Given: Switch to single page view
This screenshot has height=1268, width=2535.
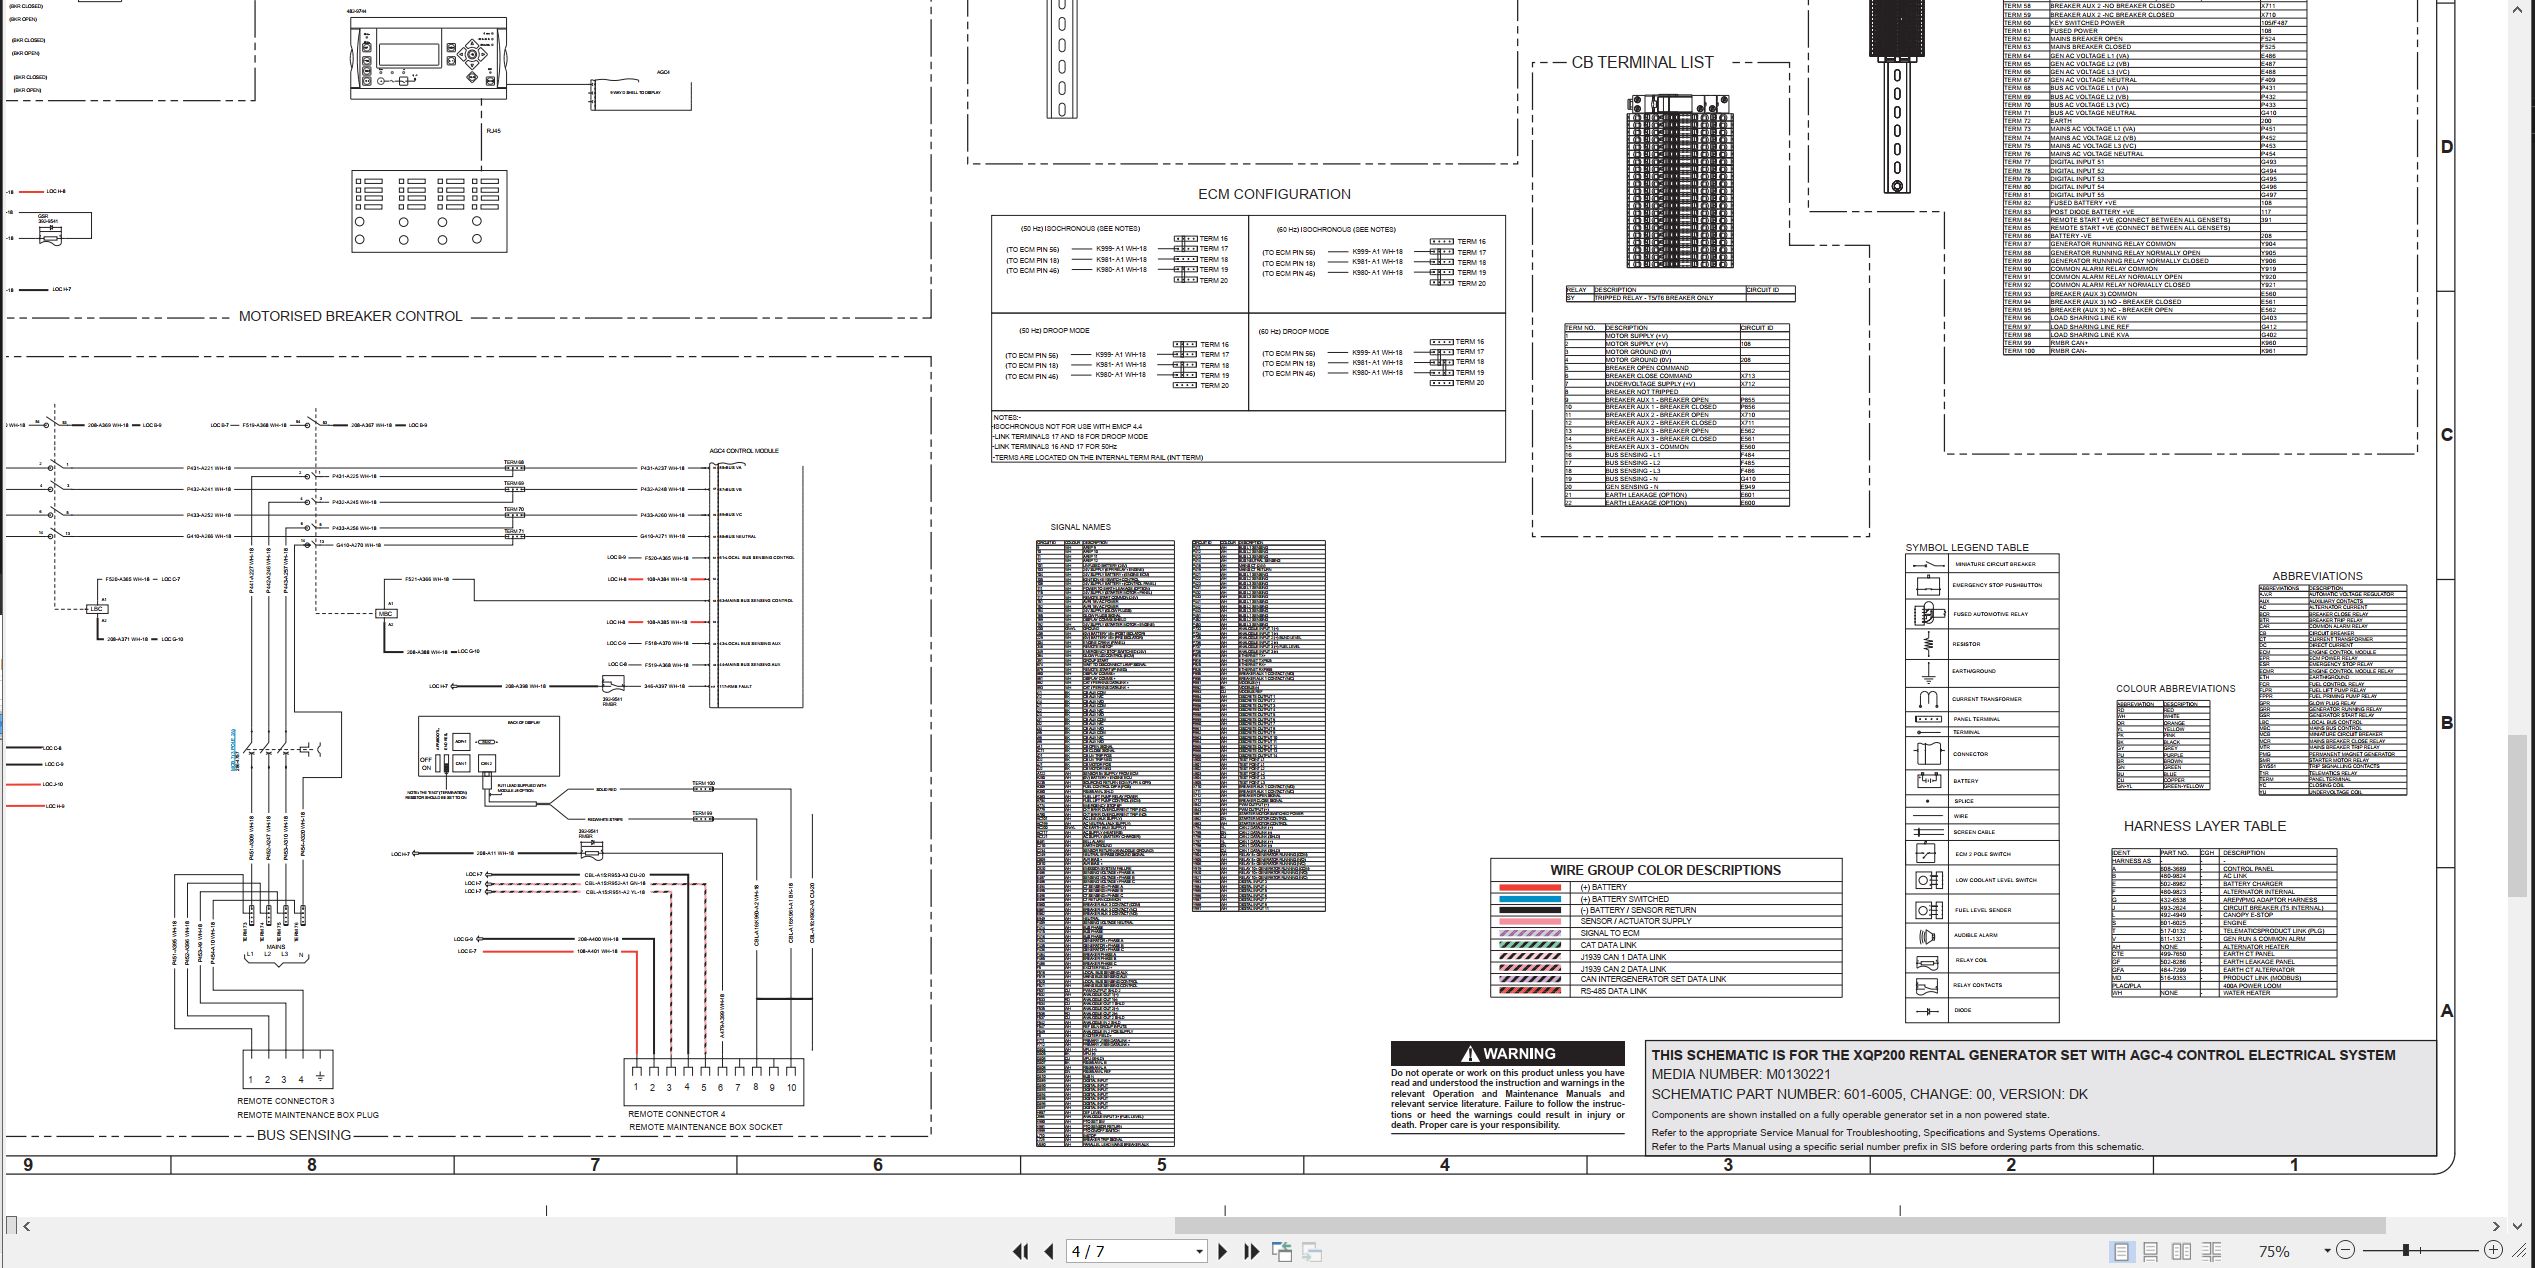Looking at the screenshot, I should click(x=2121, y=1251).
